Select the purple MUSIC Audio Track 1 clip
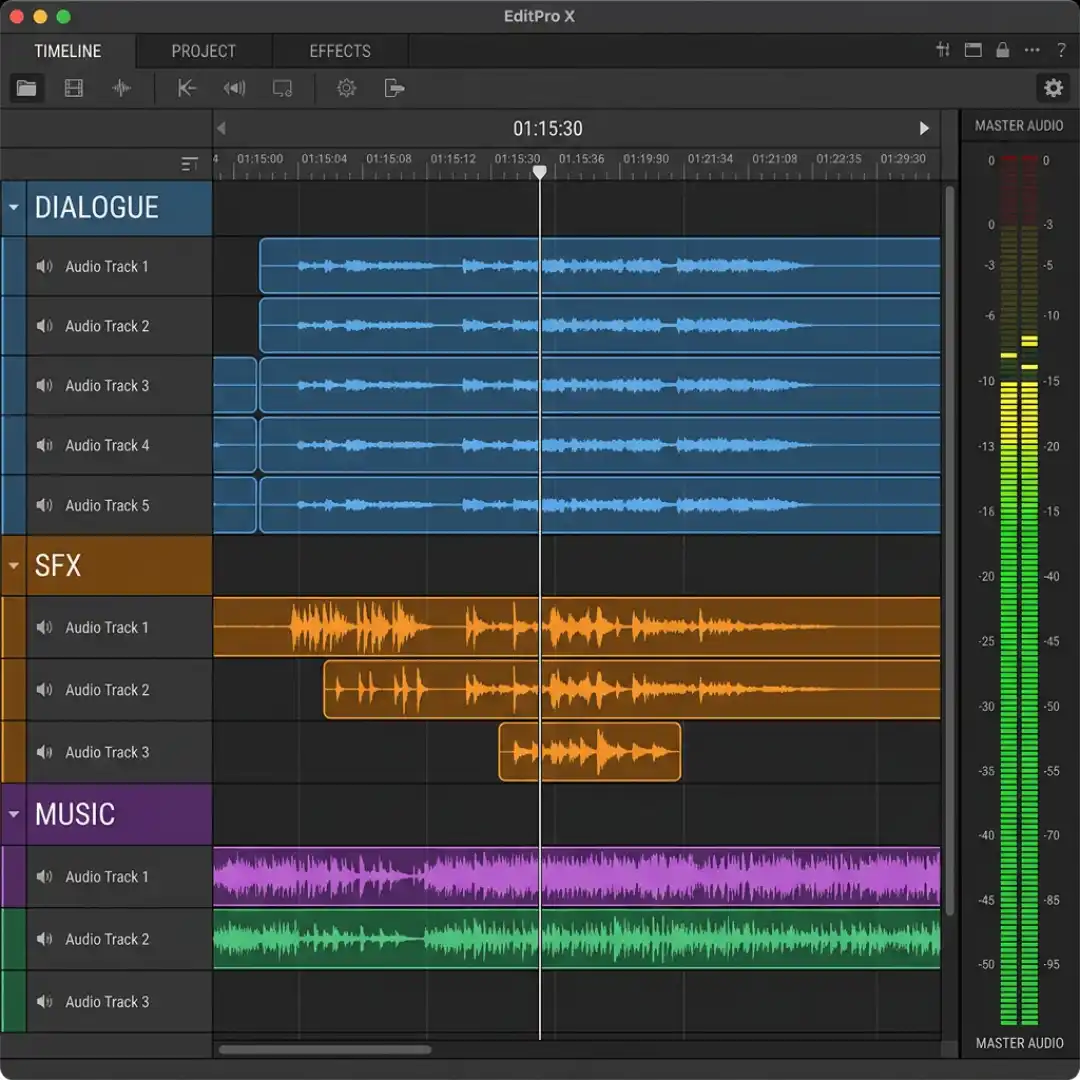The image size is (1080, 1080). (577, 876)
